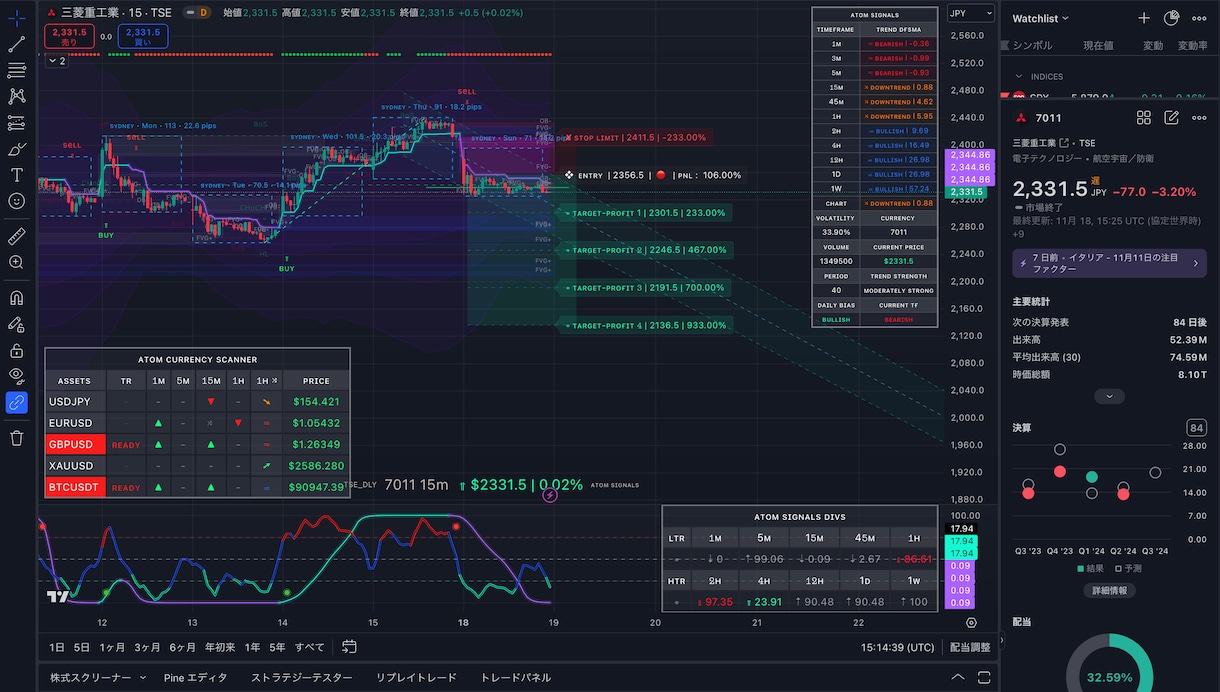Screen dimensions: 1220x692
Task: Select the 6ヶ月 time range
Action: coord(183,647)
